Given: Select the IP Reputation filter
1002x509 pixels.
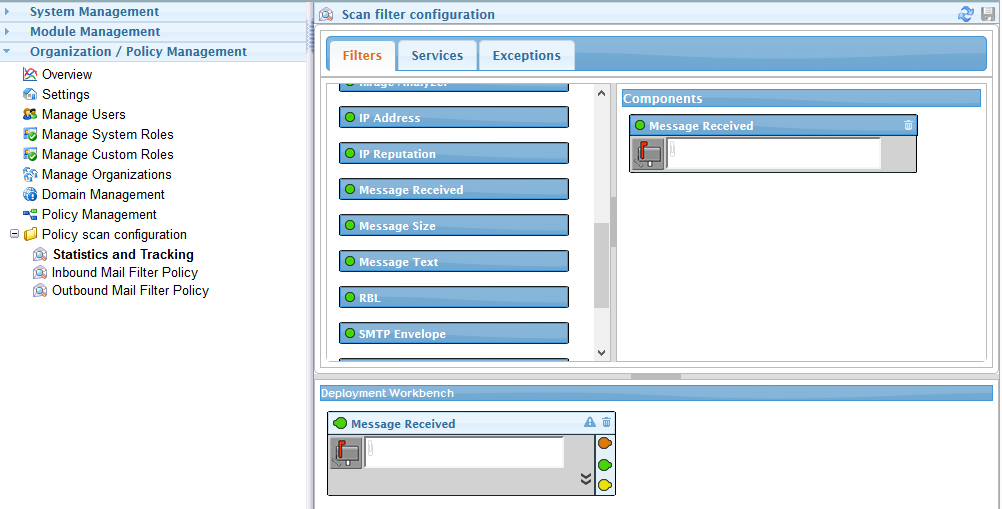Looking at the screenshot, I should [x=454, y=153].
